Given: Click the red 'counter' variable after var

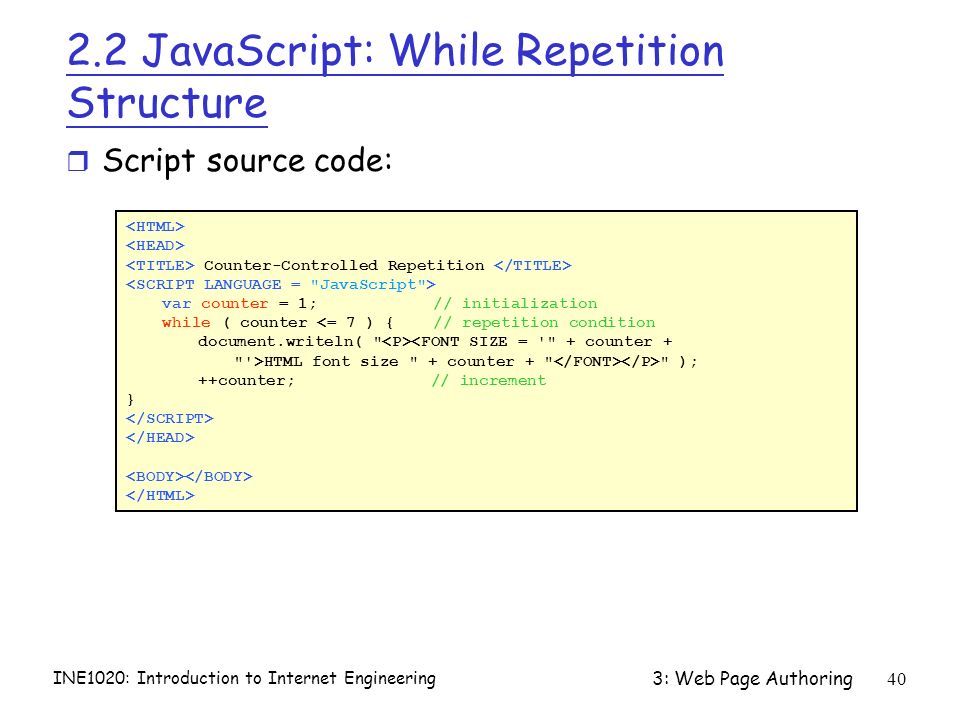Looking at the screenshot, I should 234,304.
